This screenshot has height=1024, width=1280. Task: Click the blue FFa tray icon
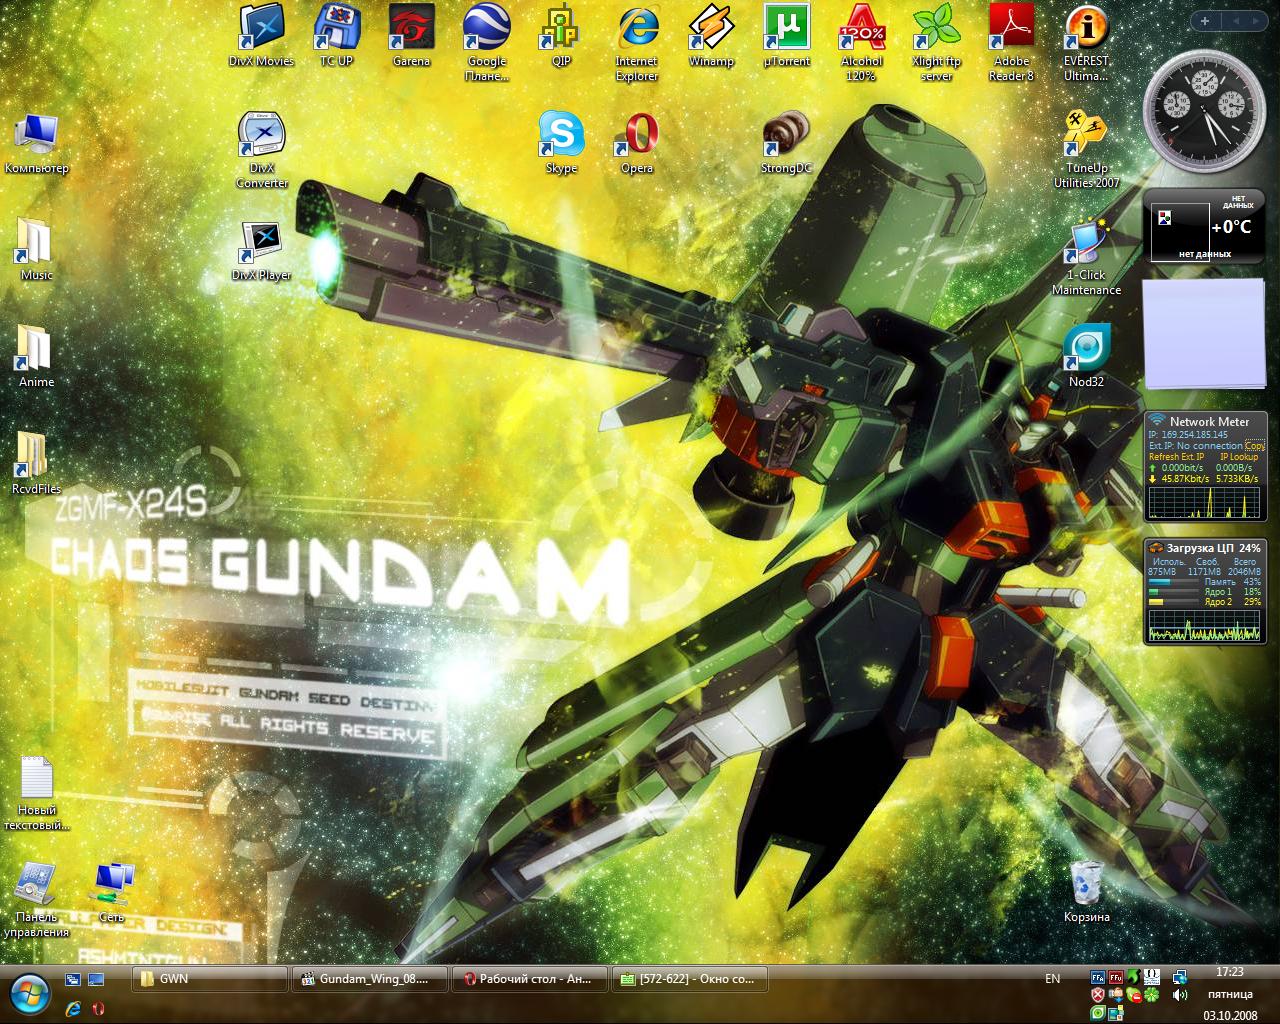click(x=1098, y=977)
